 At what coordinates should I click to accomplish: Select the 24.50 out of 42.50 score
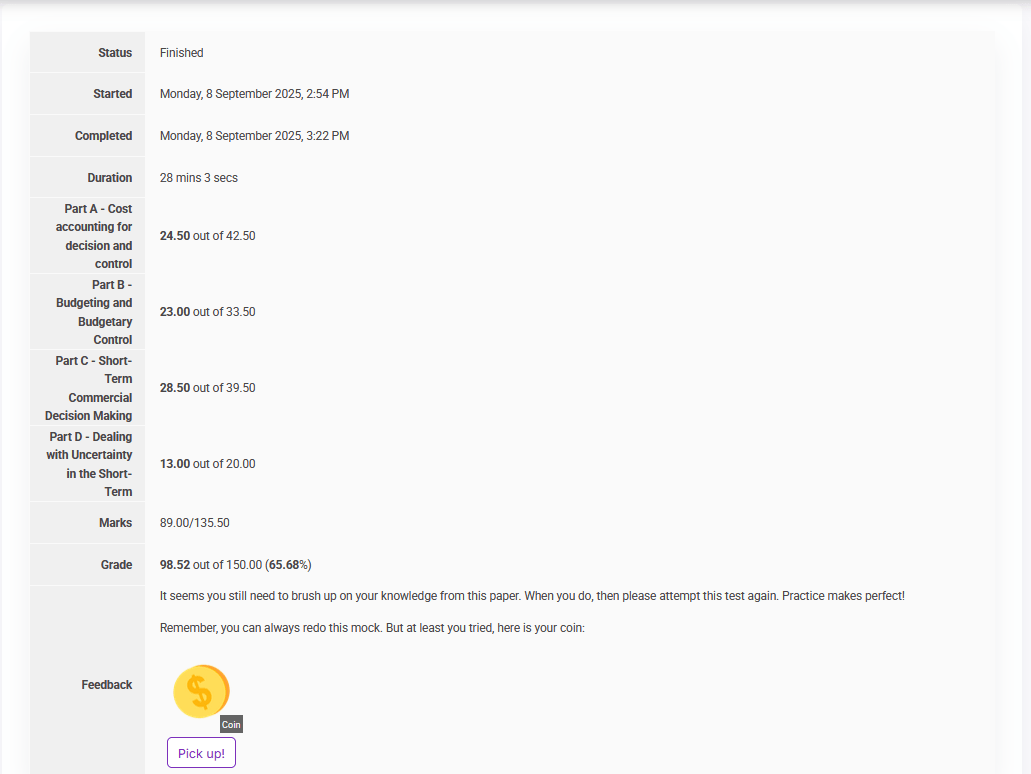coord(207,236)
